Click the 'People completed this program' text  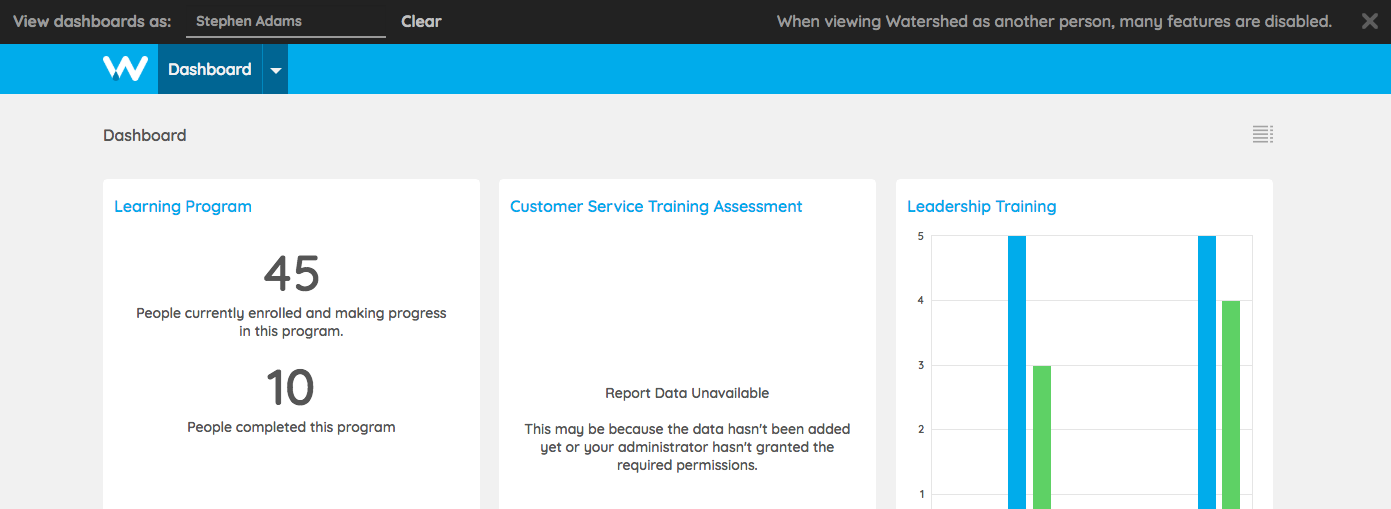[291, 427]
